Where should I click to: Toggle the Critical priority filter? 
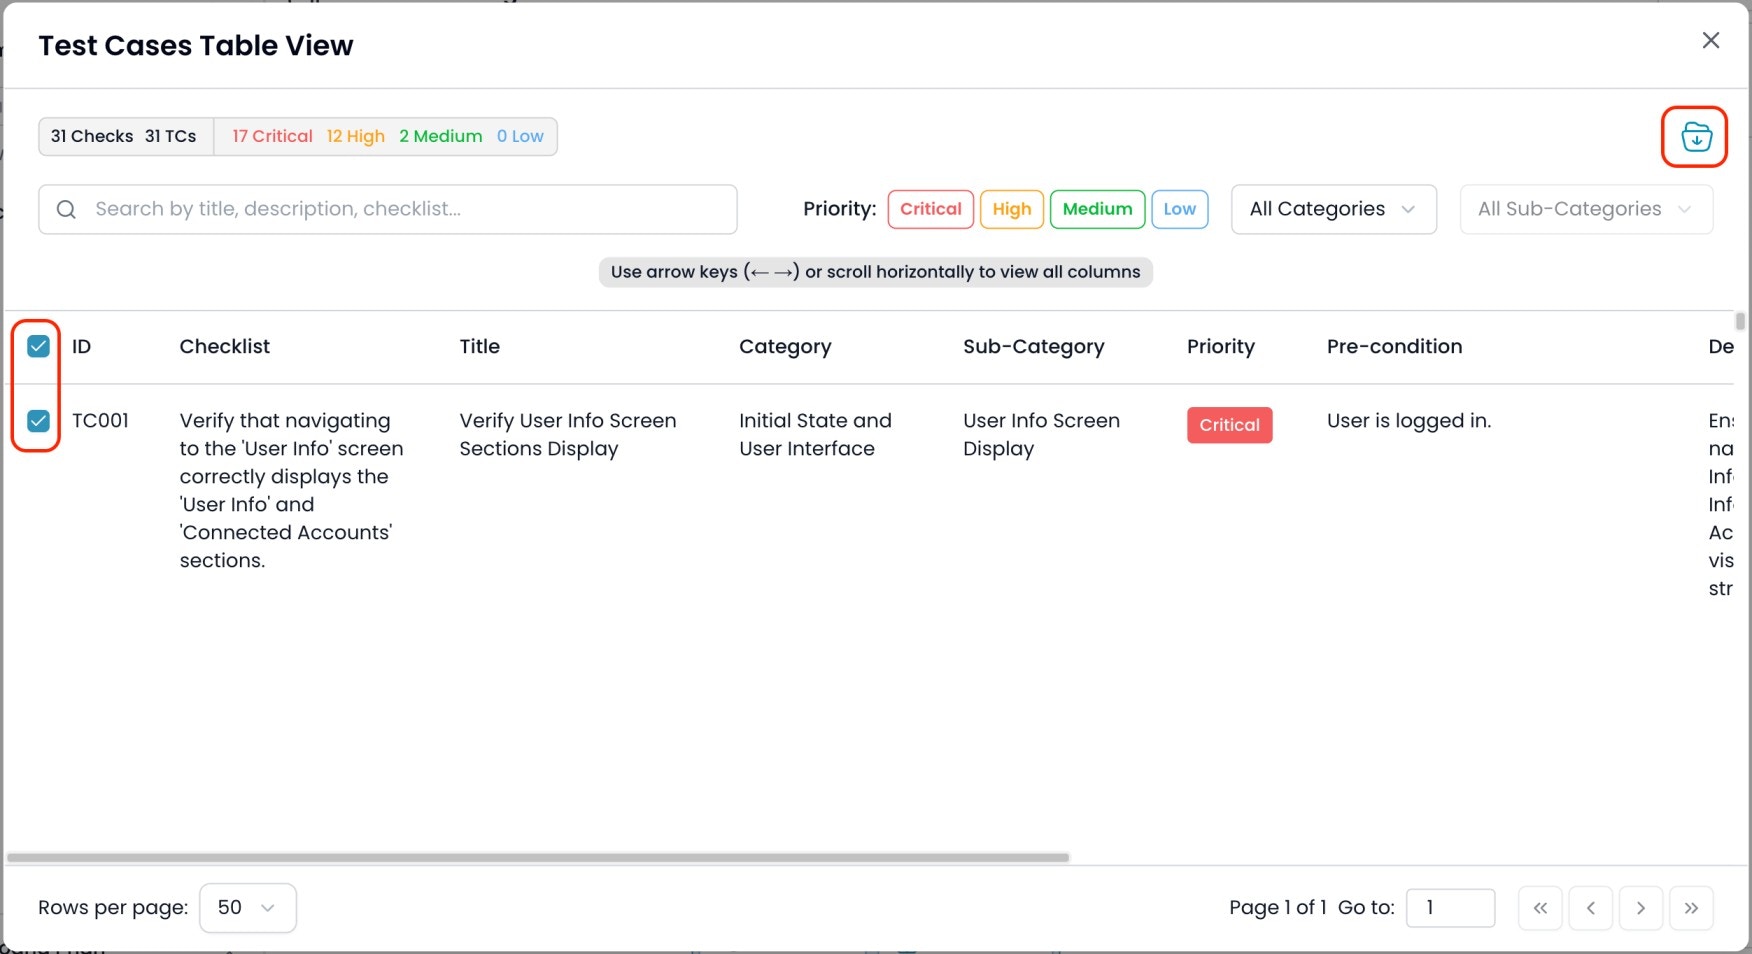click(x=930, y=209)
